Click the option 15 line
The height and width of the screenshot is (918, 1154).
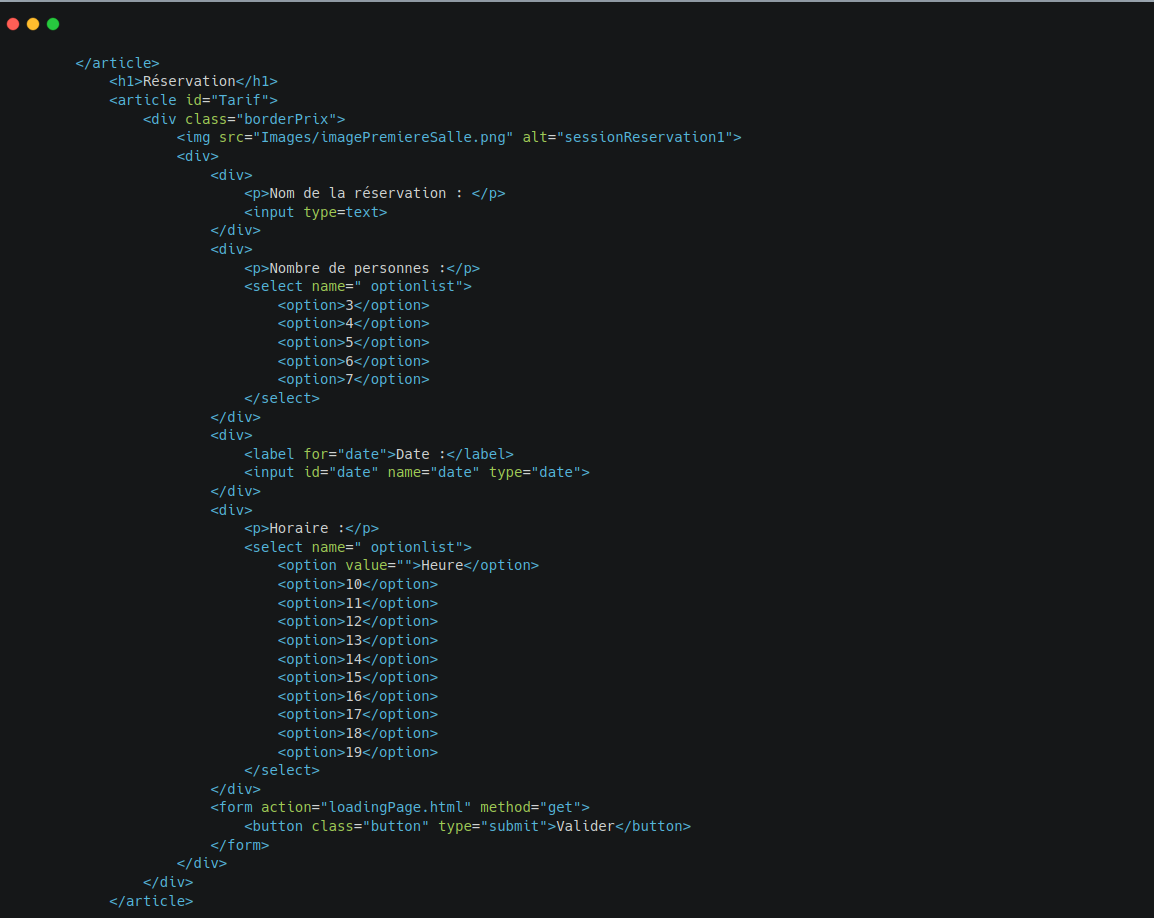point(358,678)
